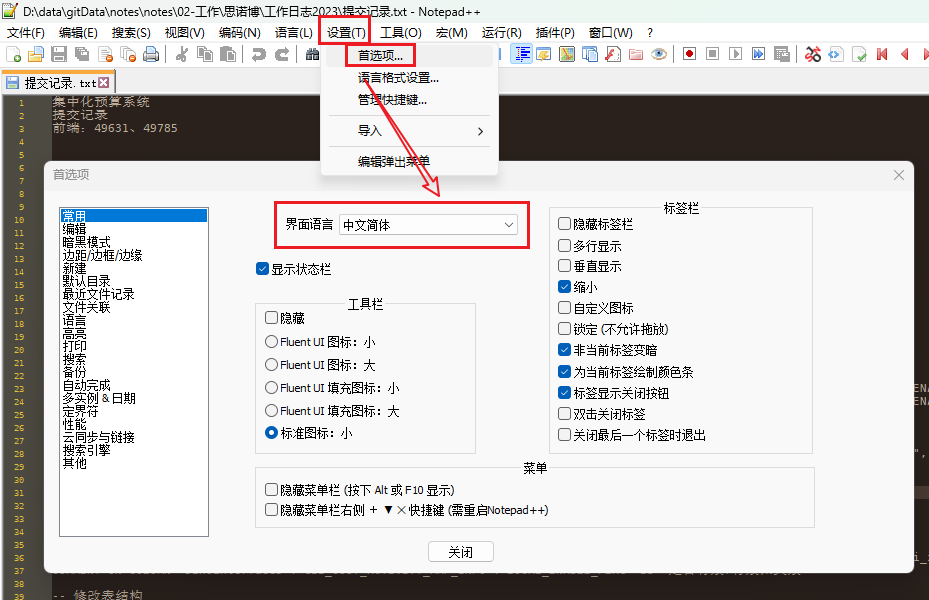Uncheck the 显示状态栏 checkbox
The image size is (929, 600).
(x=263, y=269)
